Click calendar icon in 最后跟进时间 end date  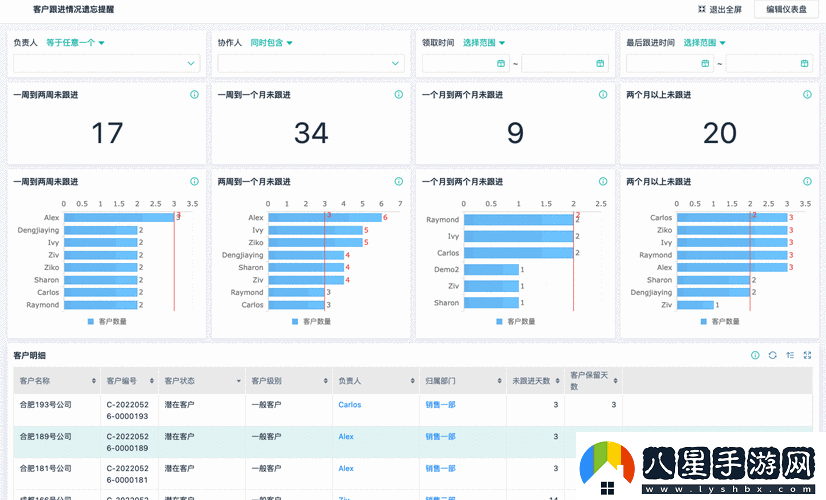(804, 63)
